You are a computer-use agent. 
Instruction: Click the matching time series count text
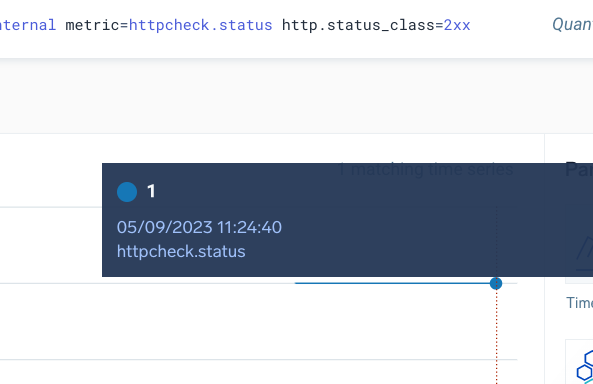pyautogui.click(x=425, y=169)
